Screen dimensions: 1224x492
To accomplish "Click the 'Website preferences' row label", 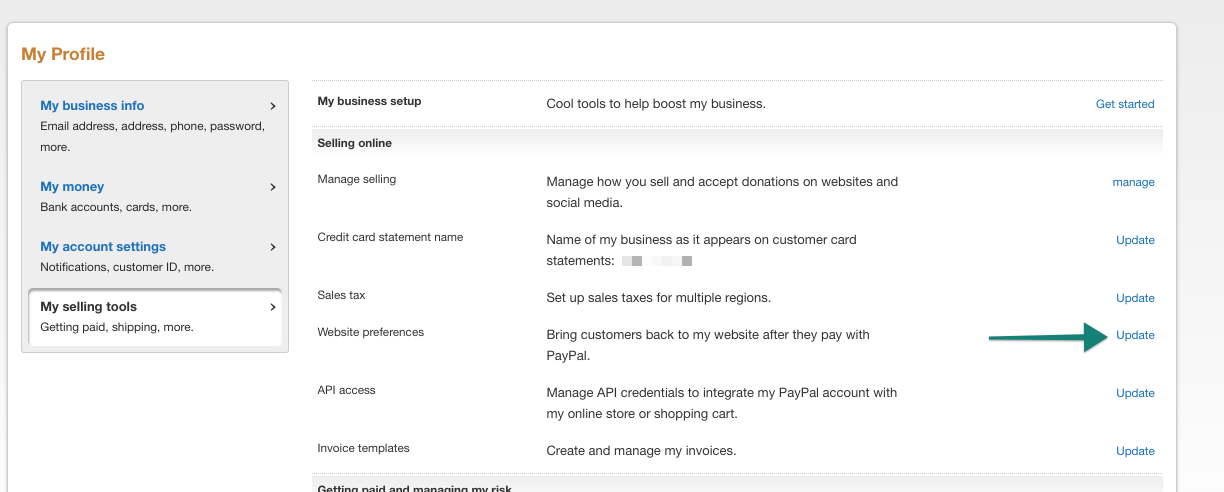I will click(370, 332).
